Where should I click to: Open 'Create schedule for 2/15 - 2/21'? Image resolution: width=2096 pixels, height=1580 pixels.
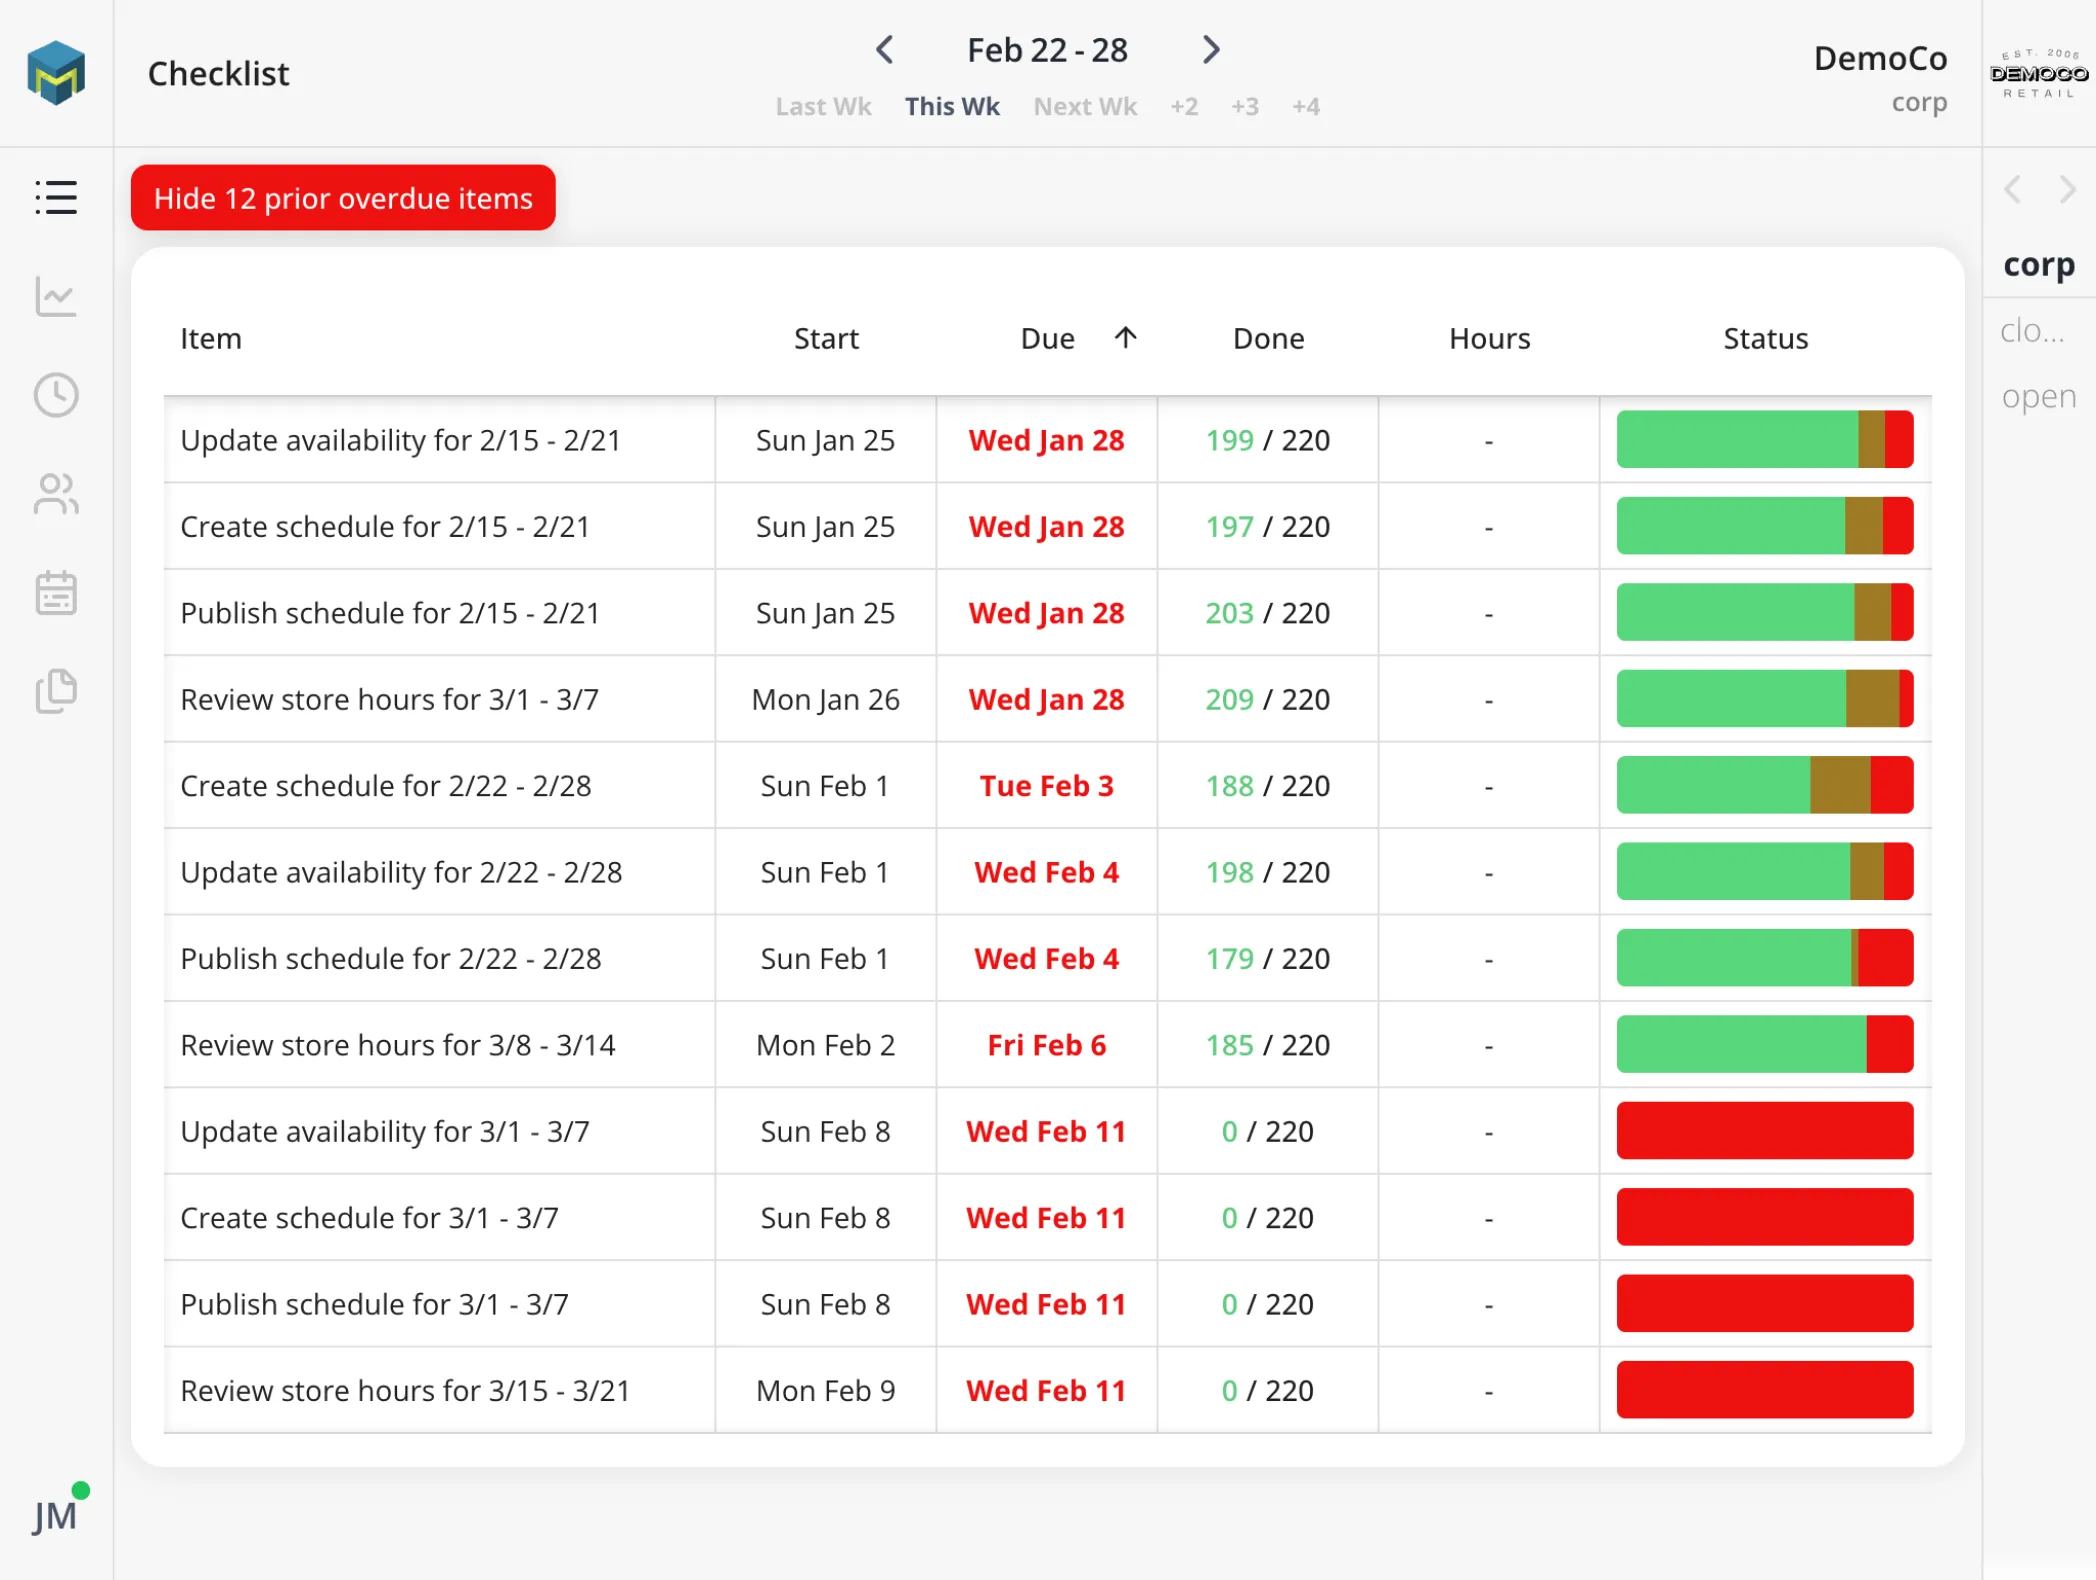[x=385, y=526]
